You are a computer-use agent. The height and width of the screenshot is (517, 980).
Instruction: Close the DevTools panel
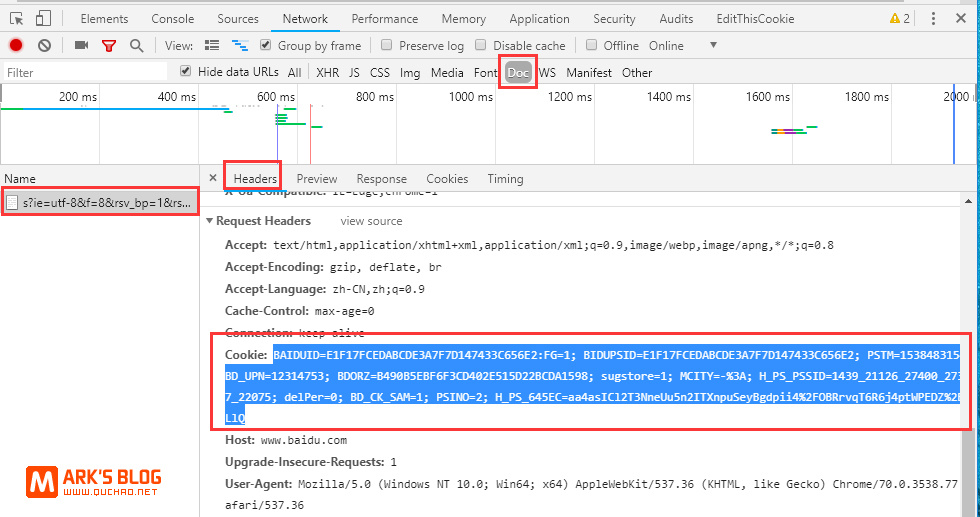(x=961, y=18)
